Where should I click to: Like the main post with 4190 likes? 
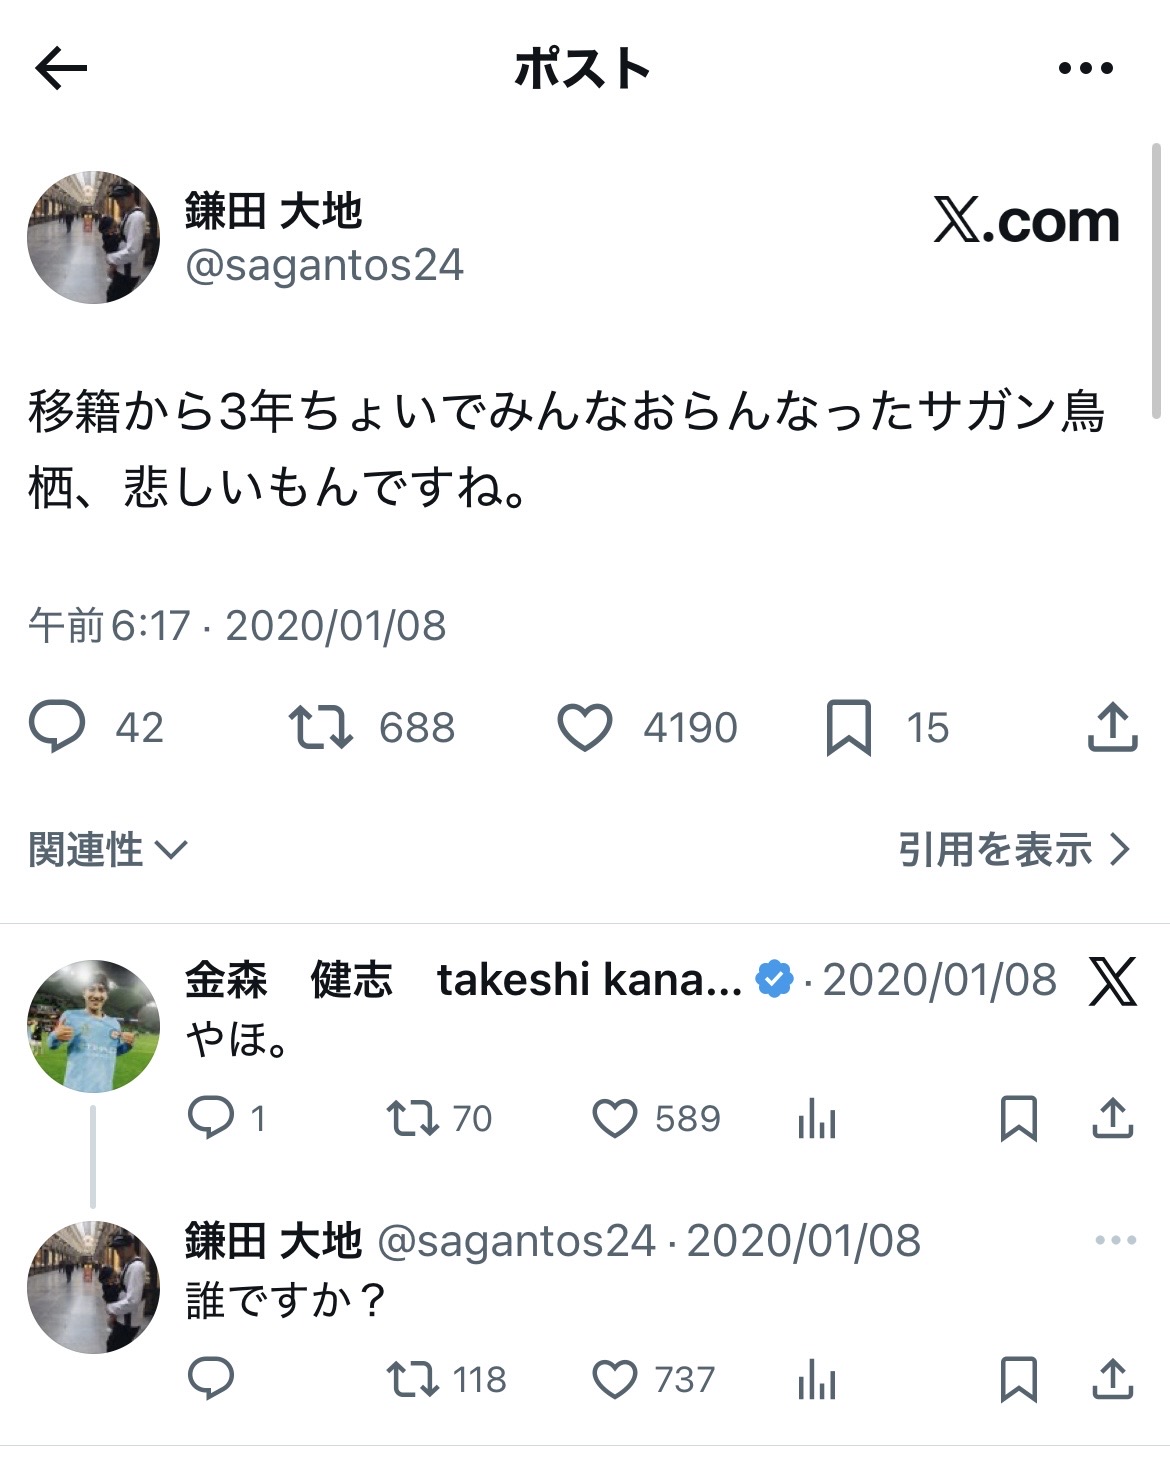585,727
